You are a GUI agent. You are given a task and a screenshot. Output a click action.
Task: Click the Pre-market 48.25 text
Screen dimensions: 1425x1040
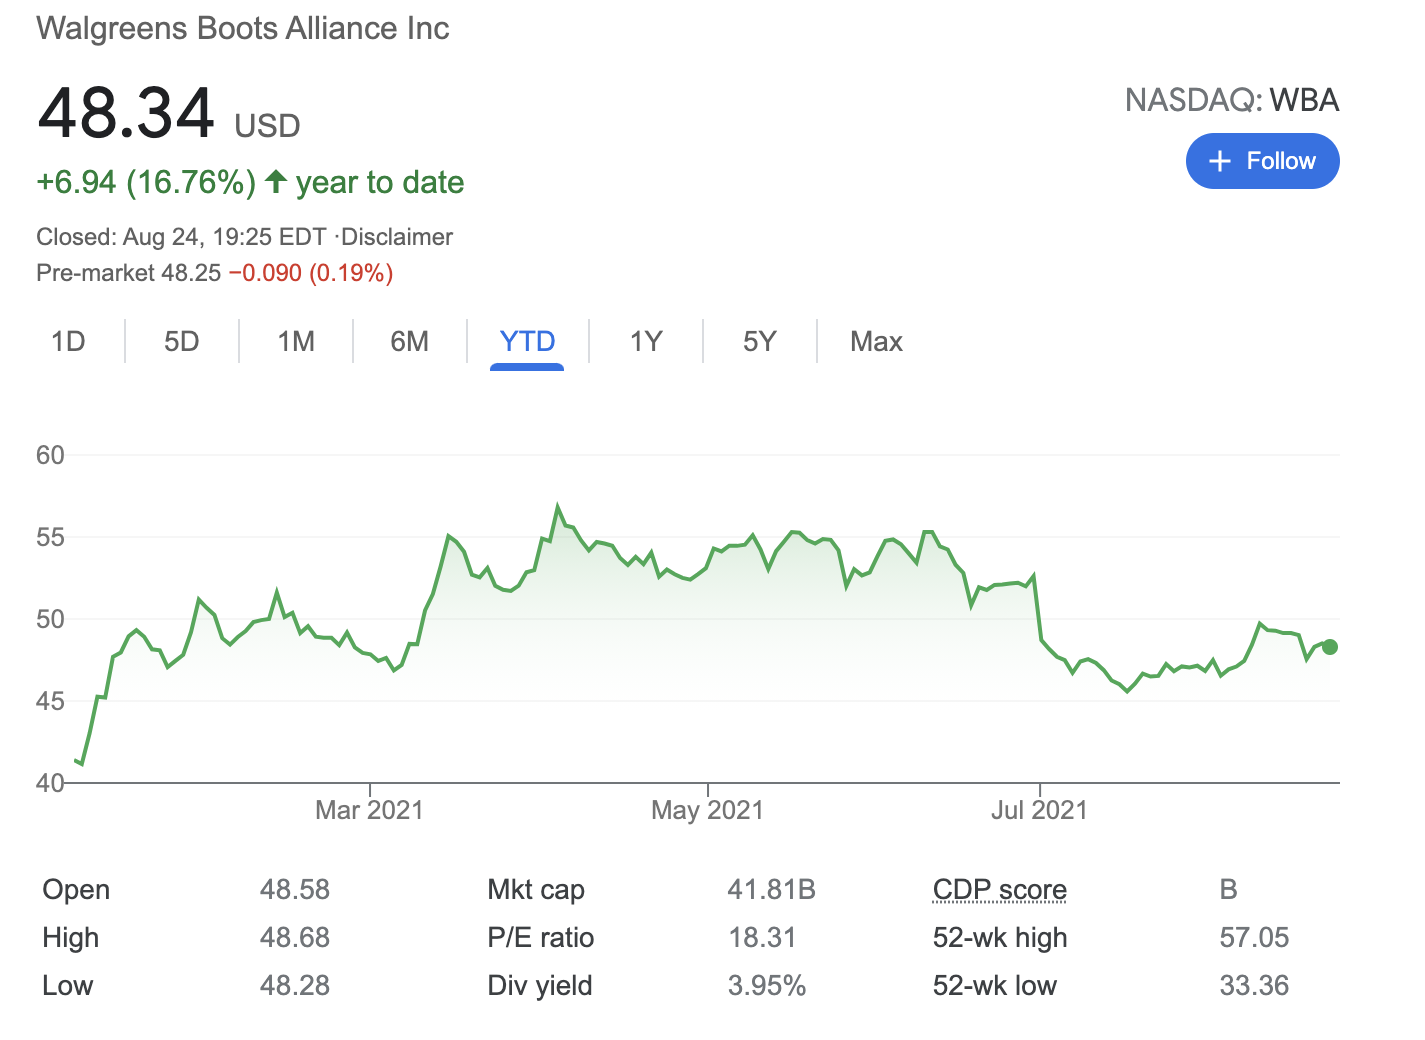click(x=128, y=273)
